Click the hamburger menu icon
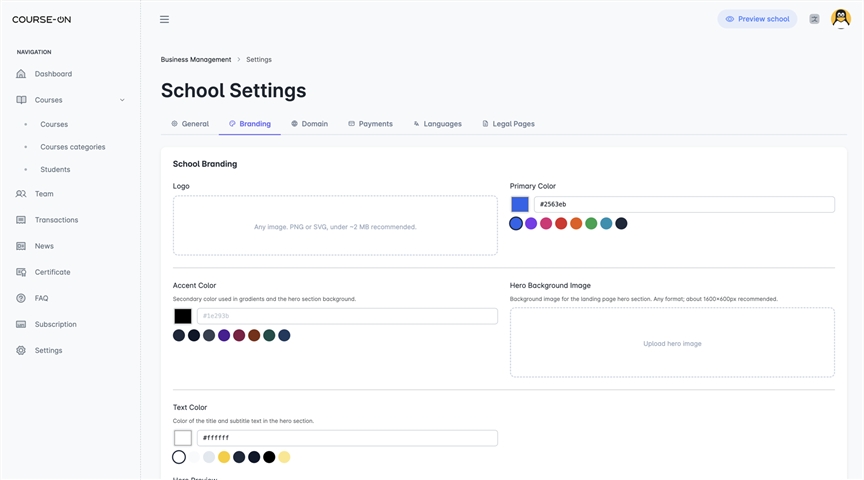The image size is (864, 480). 164,19
